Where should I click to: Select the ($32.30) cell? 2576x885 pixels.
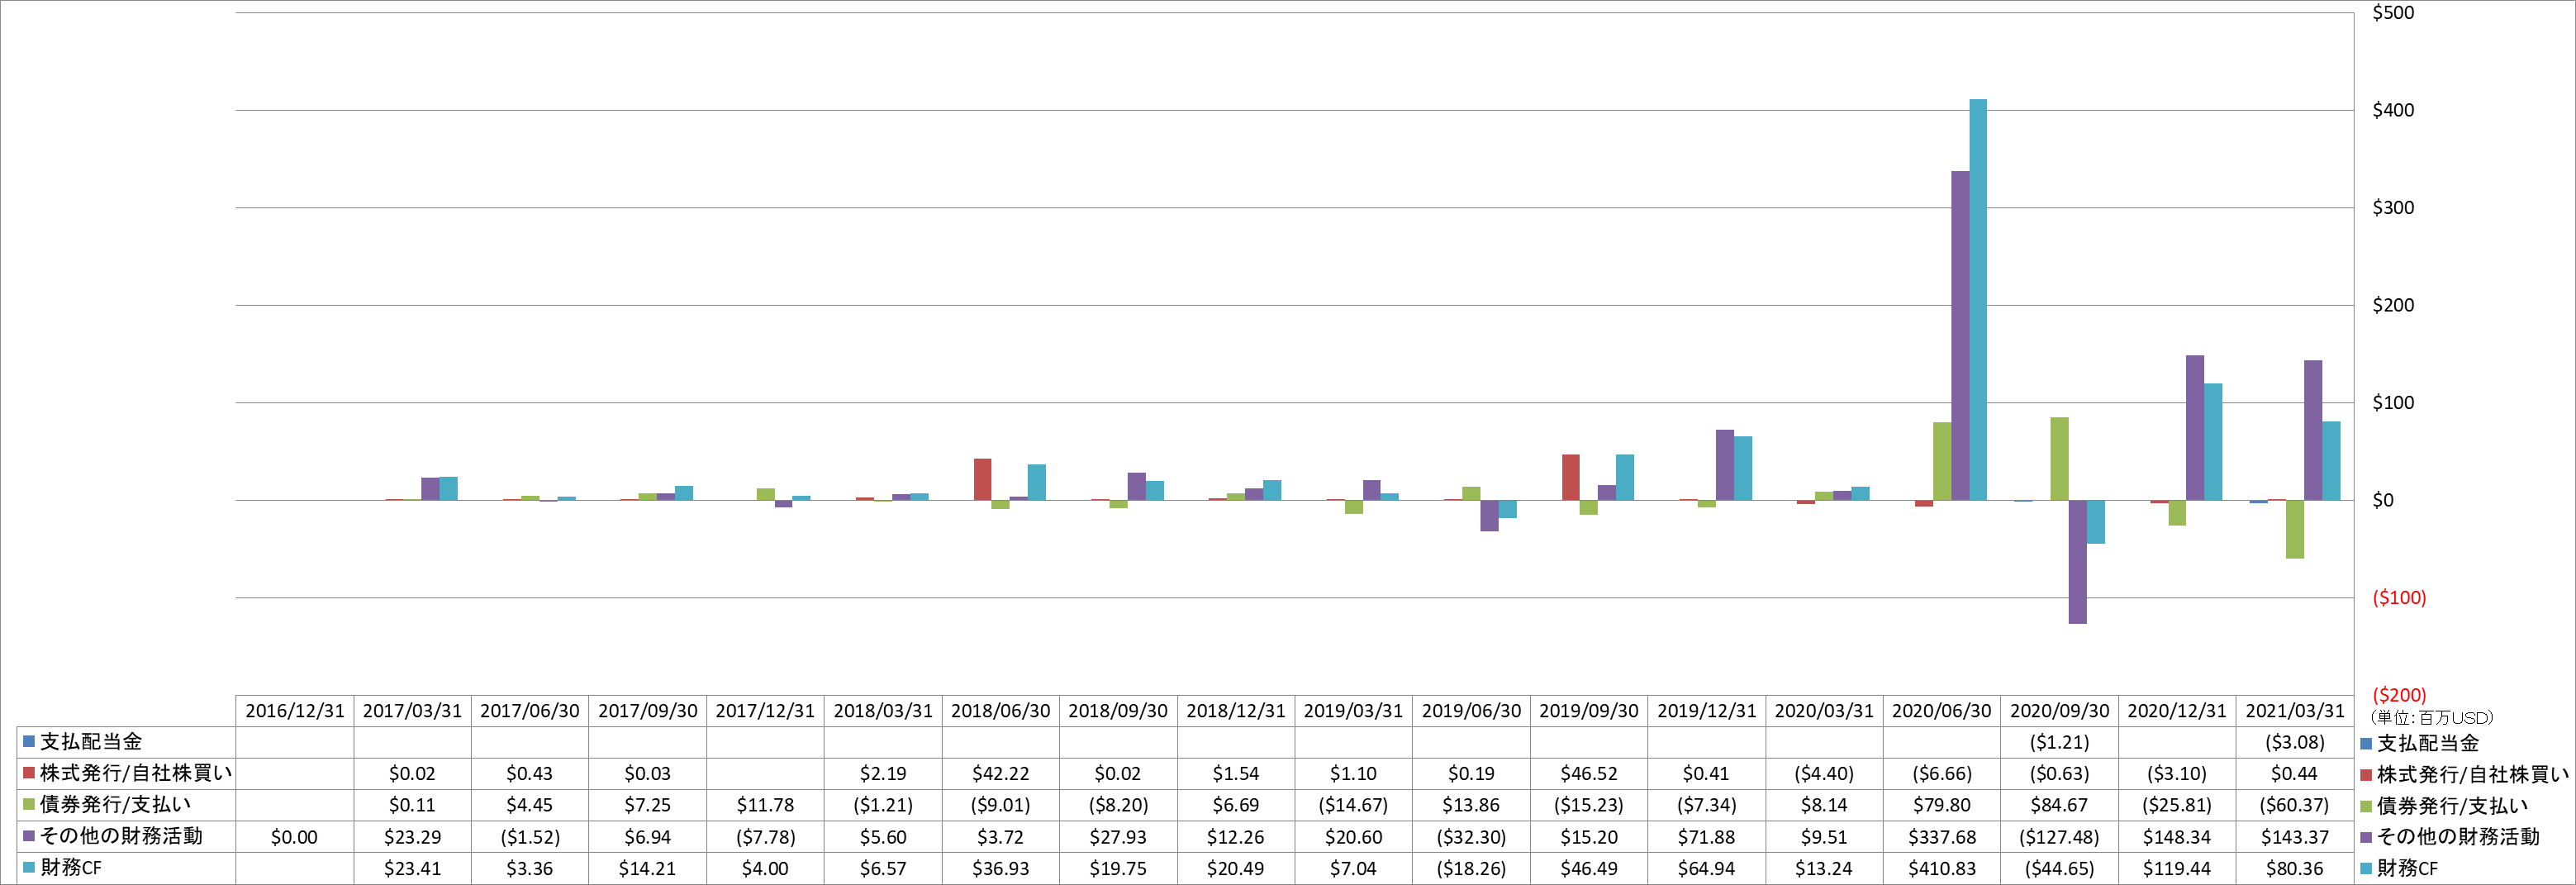pyautogui.click(x=1471, y=837)
